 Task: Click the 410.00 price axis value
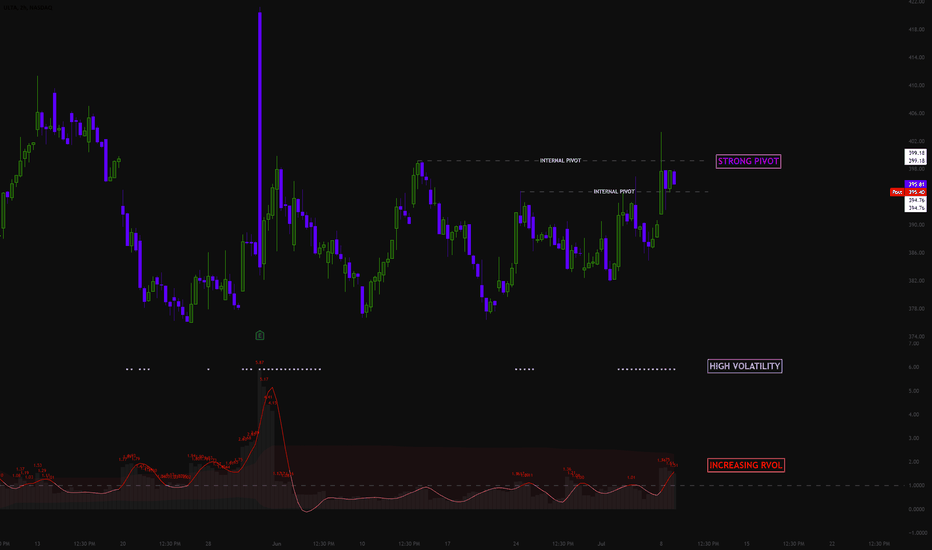coord(917,85)
